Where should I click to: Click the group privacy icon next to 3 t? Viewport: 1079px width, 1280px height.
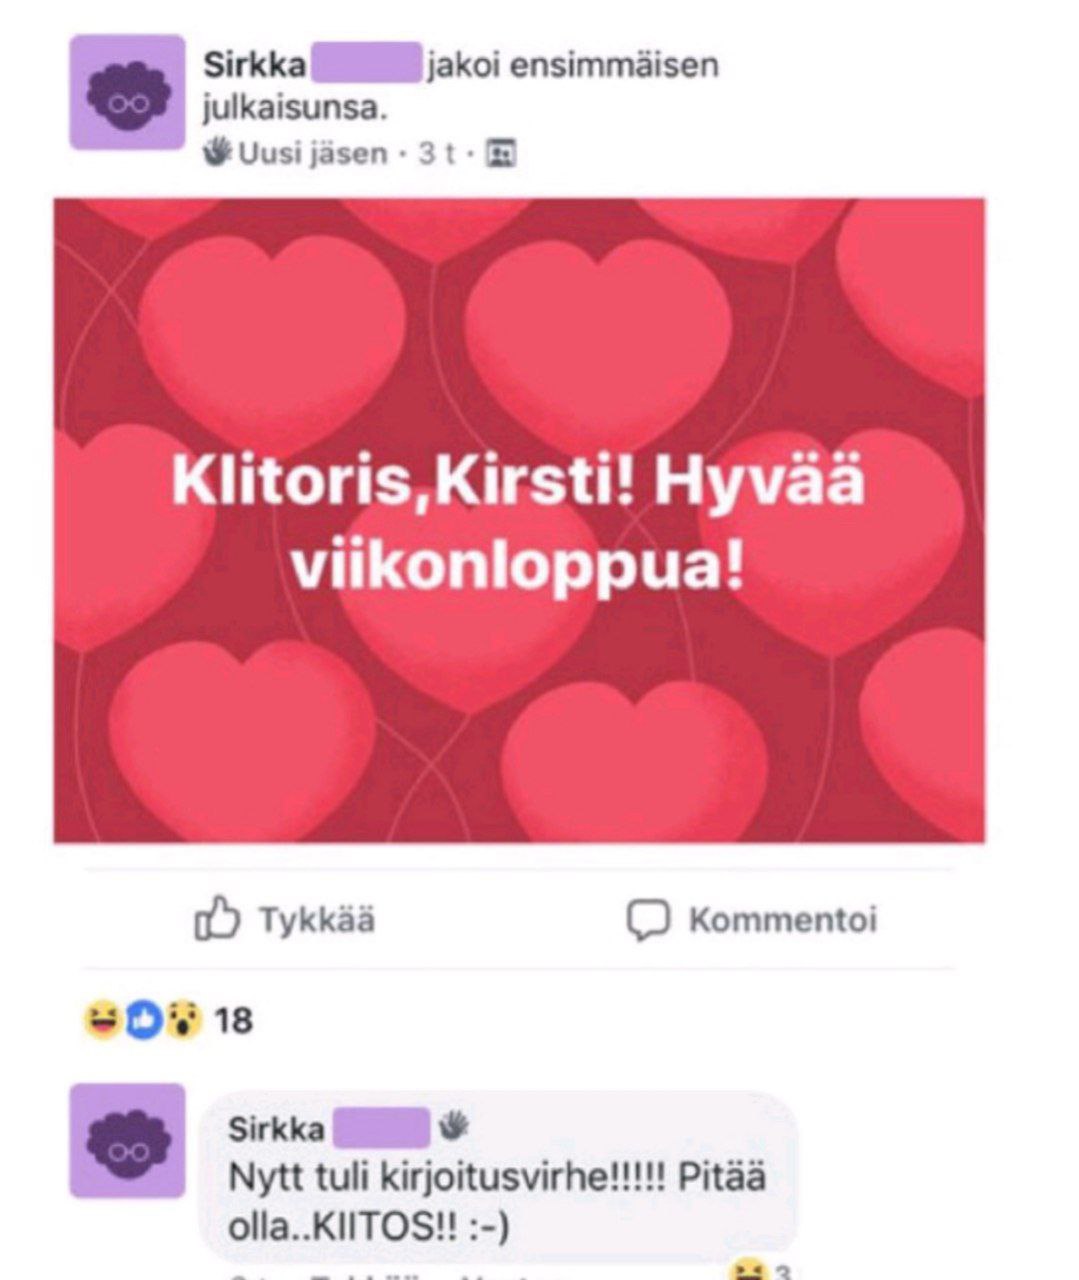[x=500, y=153]
